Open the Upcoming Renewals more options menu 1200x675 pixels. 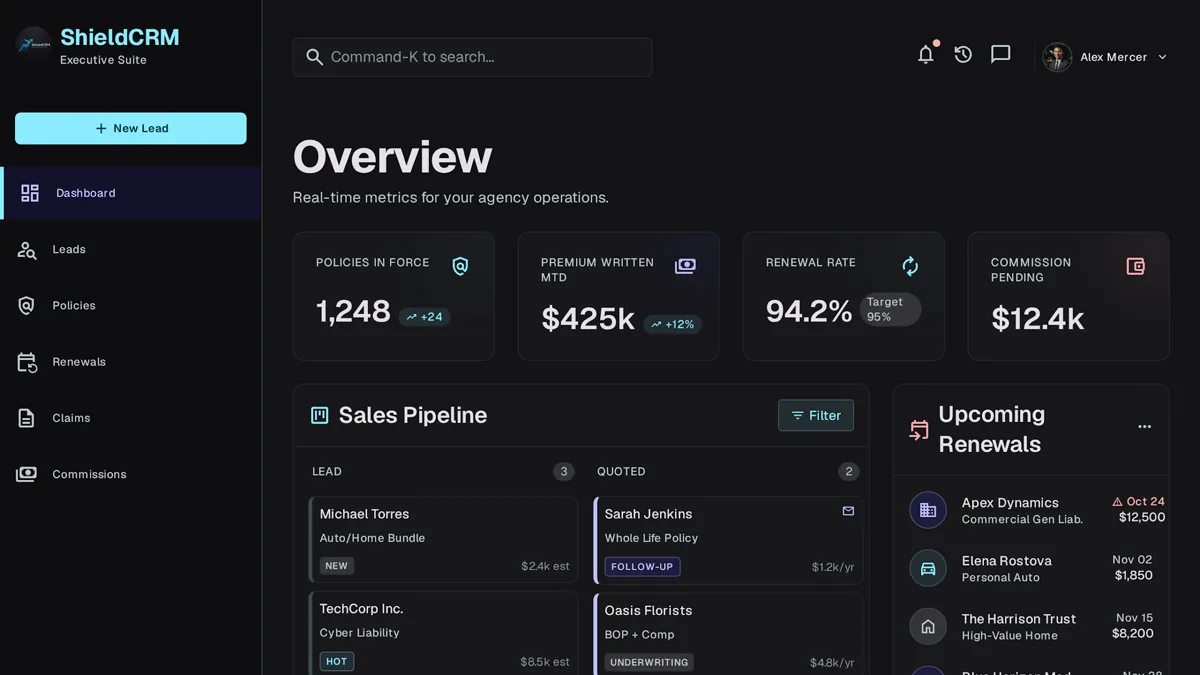coord(1145,427)
